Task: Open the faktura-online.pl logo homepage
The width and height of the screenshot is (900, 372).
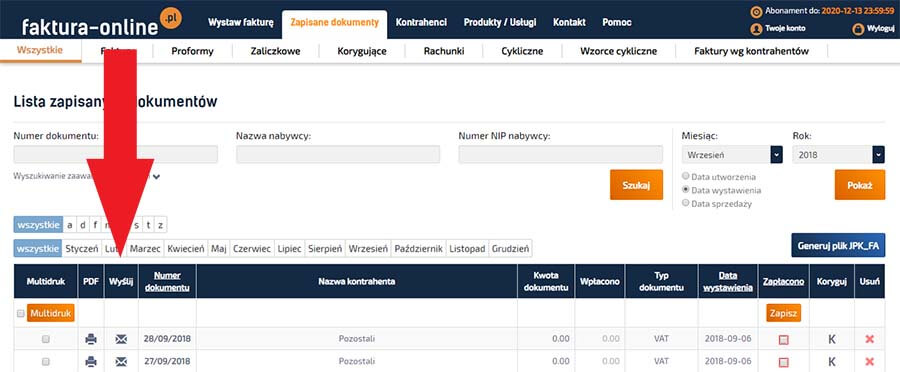Action: 101,22
